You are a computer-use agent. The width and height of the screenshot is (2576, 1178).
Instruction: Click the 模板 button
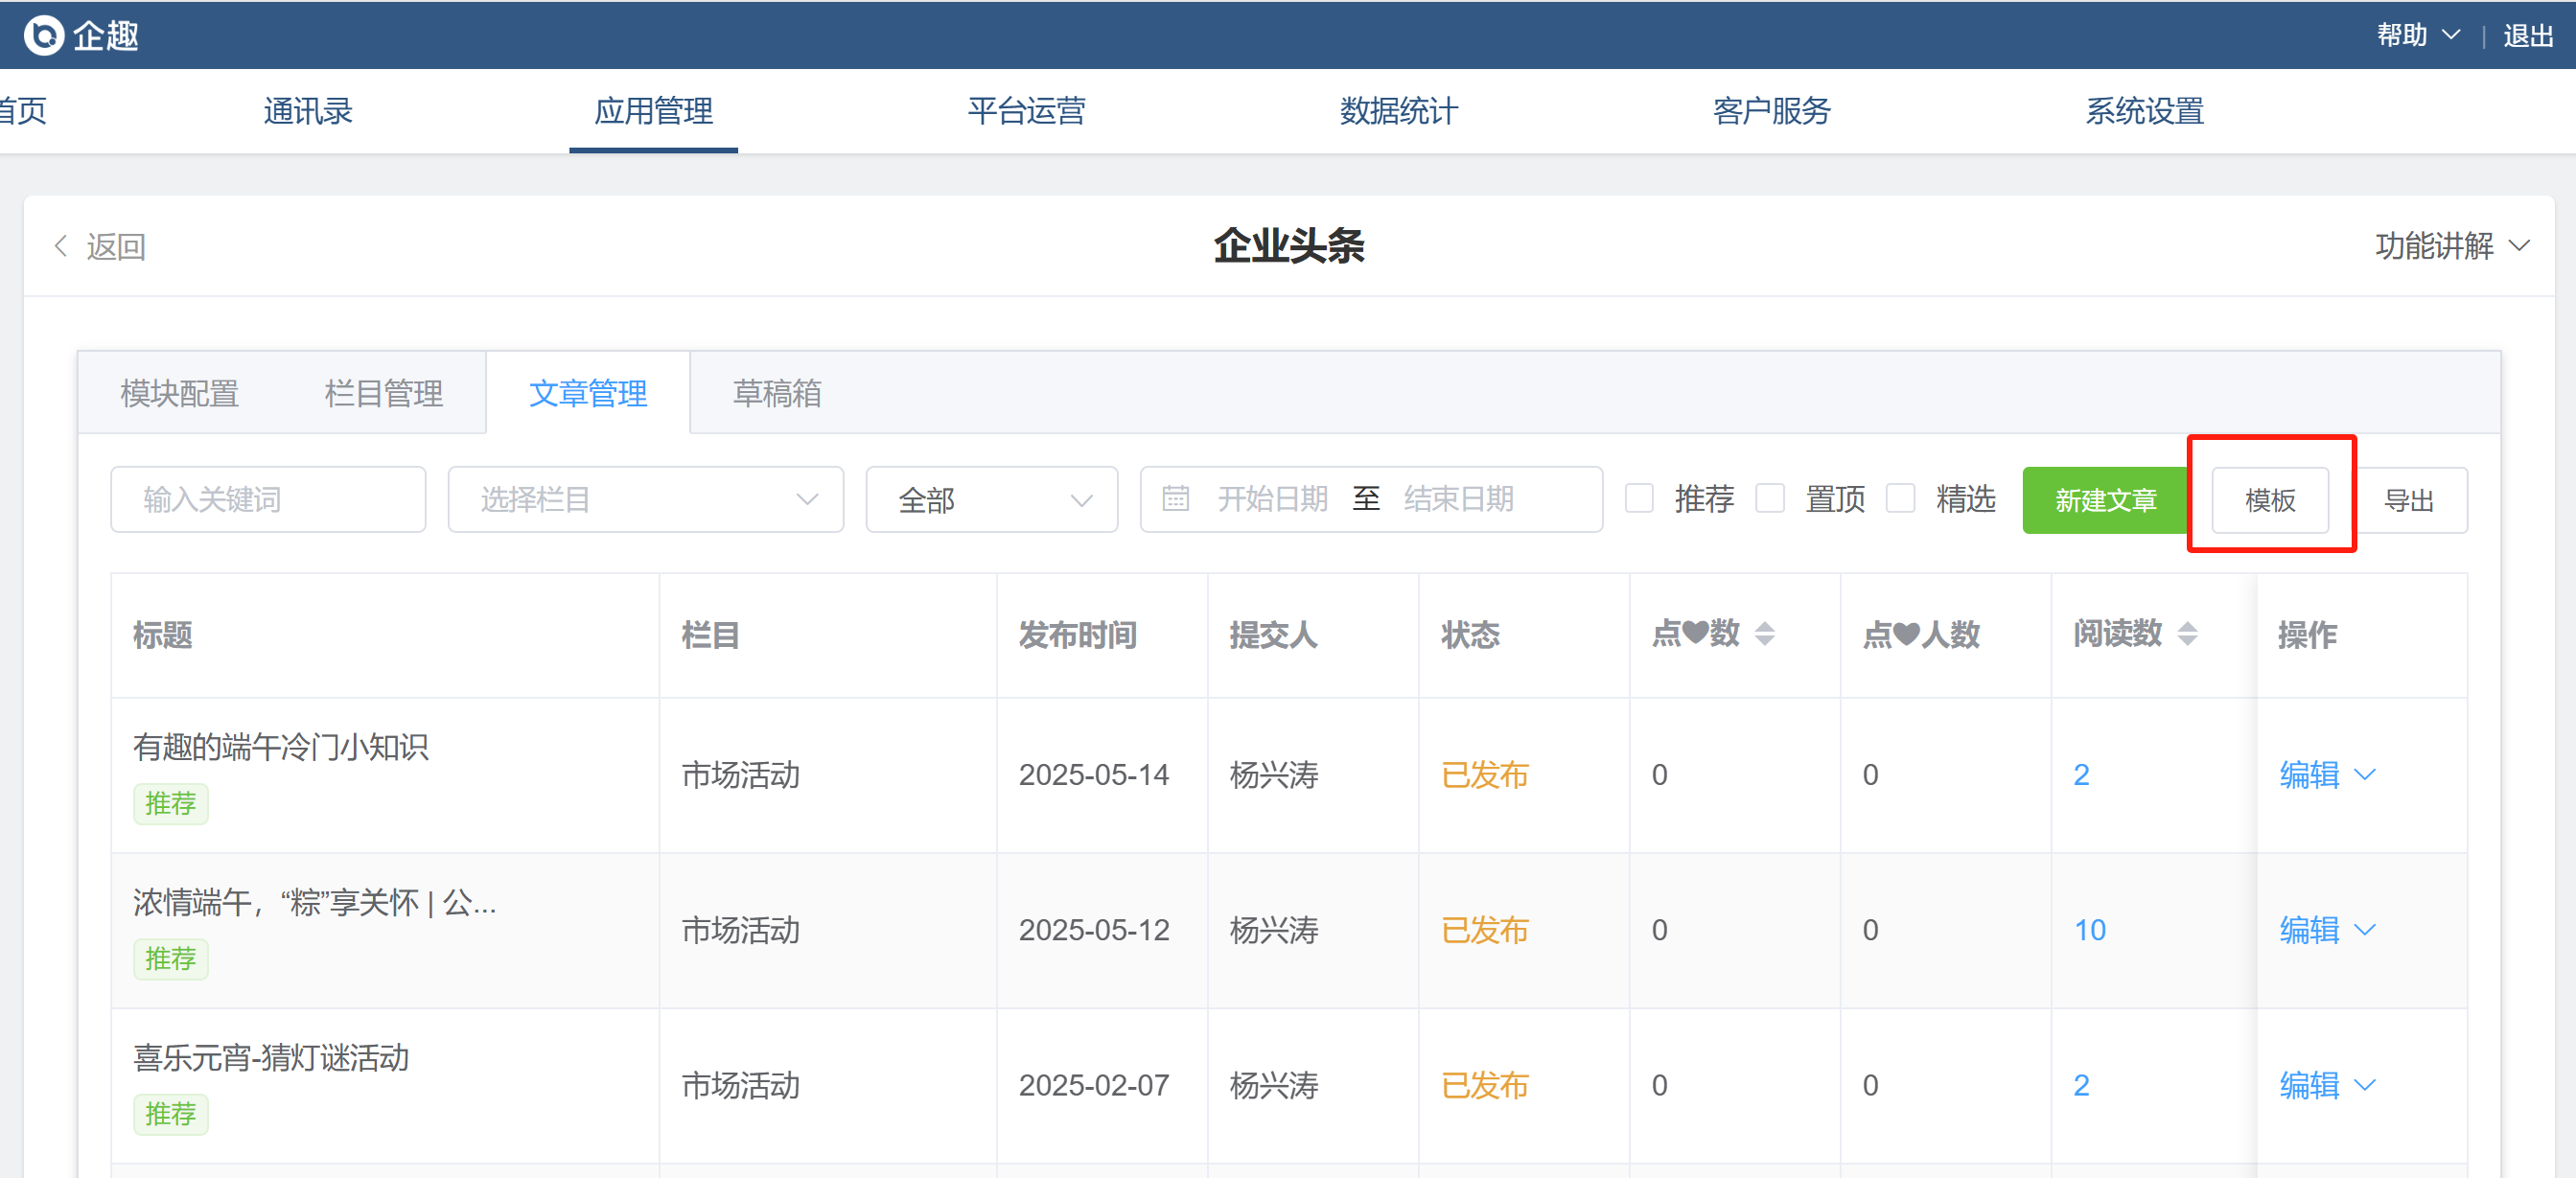pyautogui.click(x=2269, y=500)
